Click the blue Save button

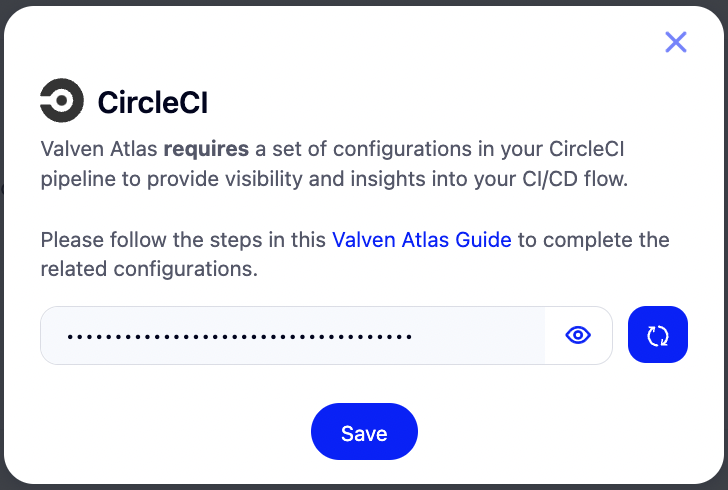point(364,431)
